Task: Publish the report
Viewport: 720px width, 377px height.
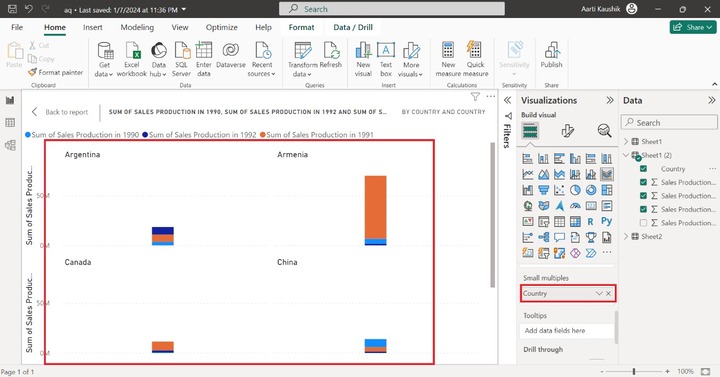Action: pos(551,55)
